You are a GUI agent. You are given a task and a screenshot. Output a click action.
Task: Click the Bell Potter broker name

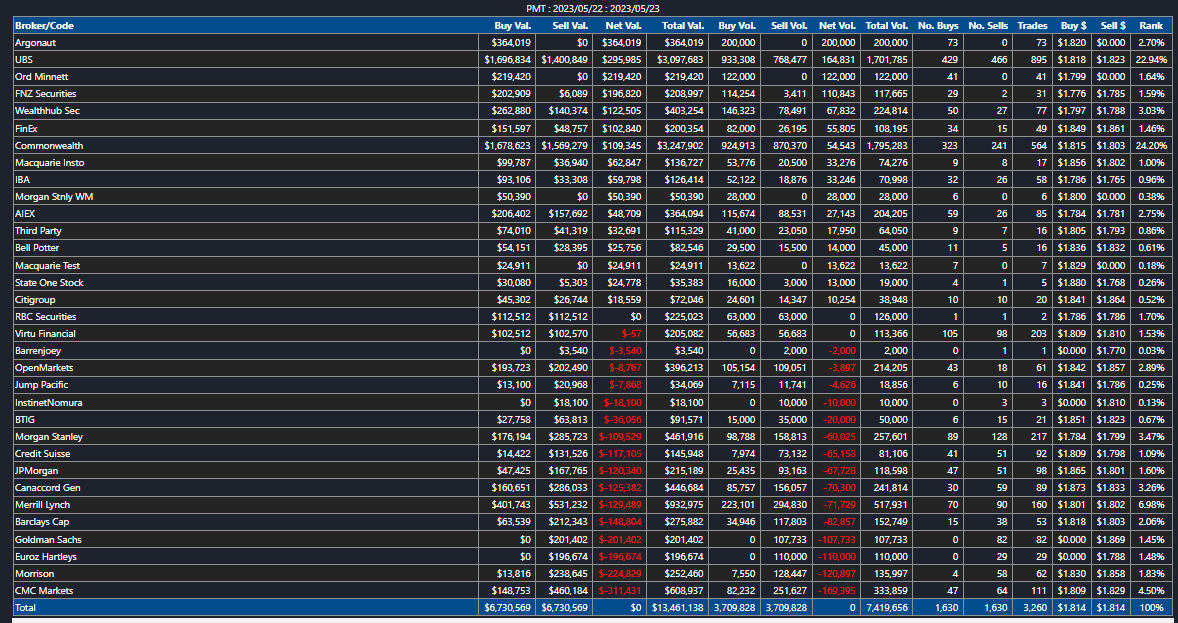click(x=37, y=248)
